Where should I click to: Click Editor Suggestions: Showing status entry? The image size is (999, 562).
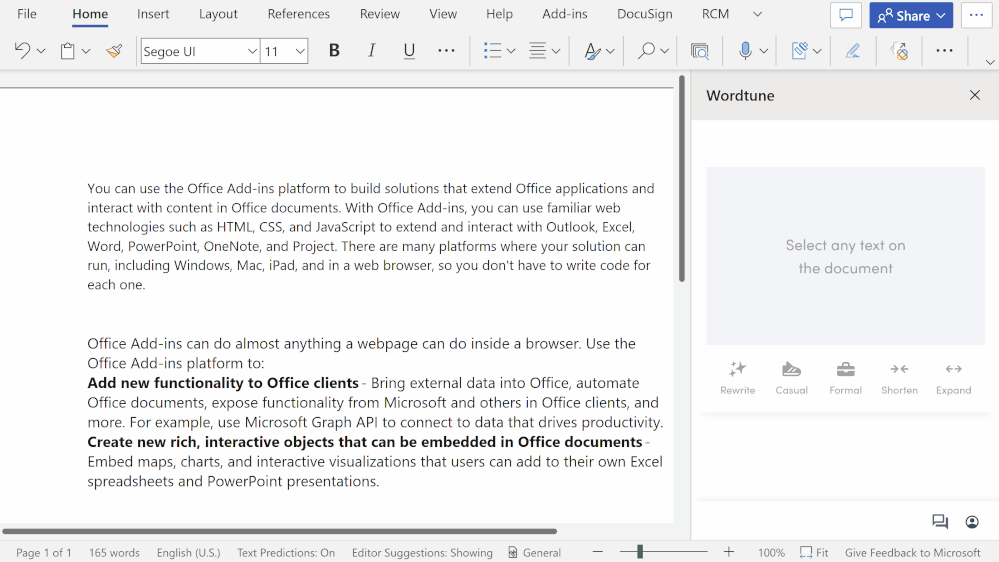[422, 552]
